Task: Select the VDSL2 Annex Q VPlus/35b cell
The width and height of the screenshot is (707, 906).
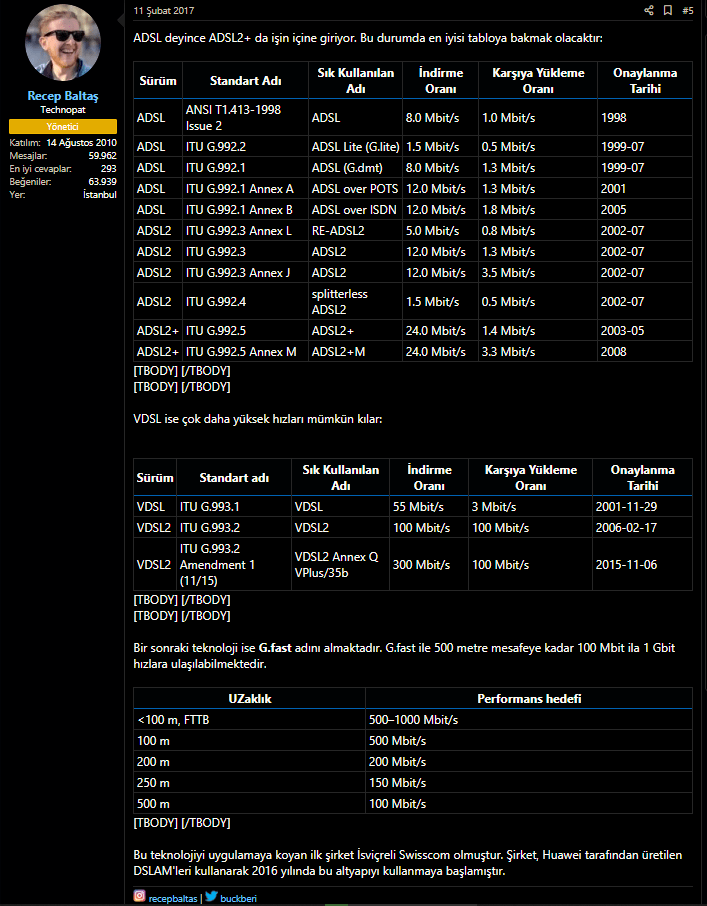Action: tap(340, 565)
